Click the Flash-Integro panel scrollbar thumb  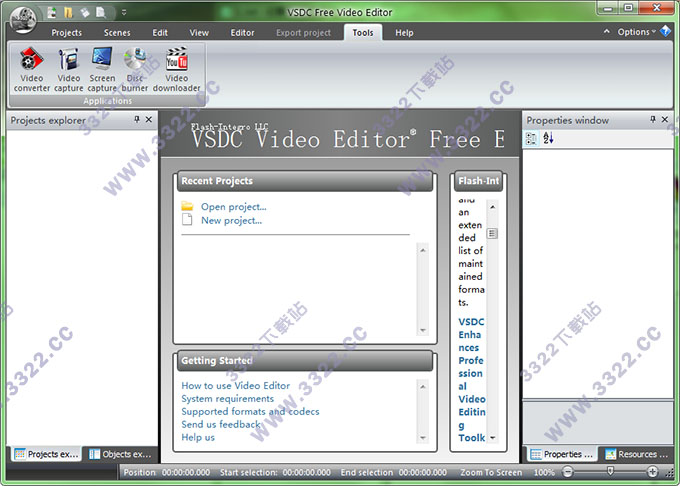click(x=492, y=234)
